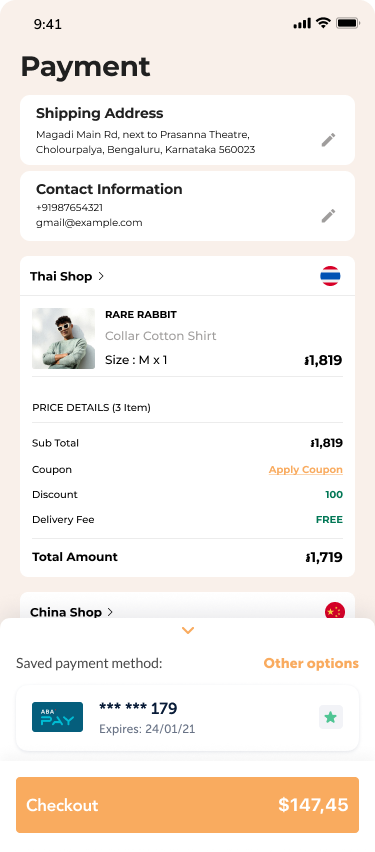Click the Apply Coupon link
Image resolution: width=375 pixels, height=852 pixels.
pyautogui.click(x=305, y=469)
